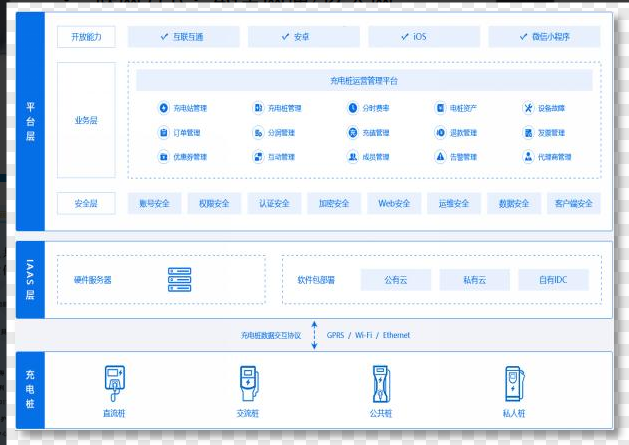Select the 充电桩 side tab

[x=30, y=390]
